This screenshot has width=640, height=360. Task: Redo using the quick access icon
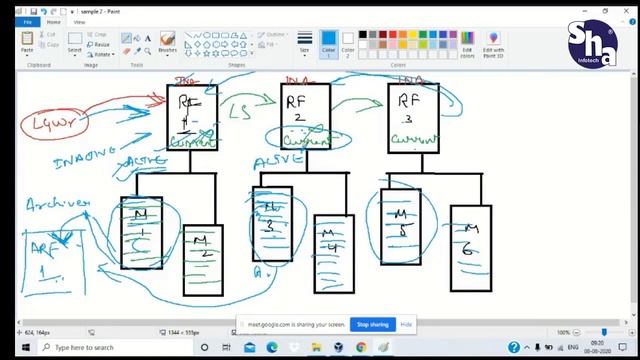click(x=53, y=11)
